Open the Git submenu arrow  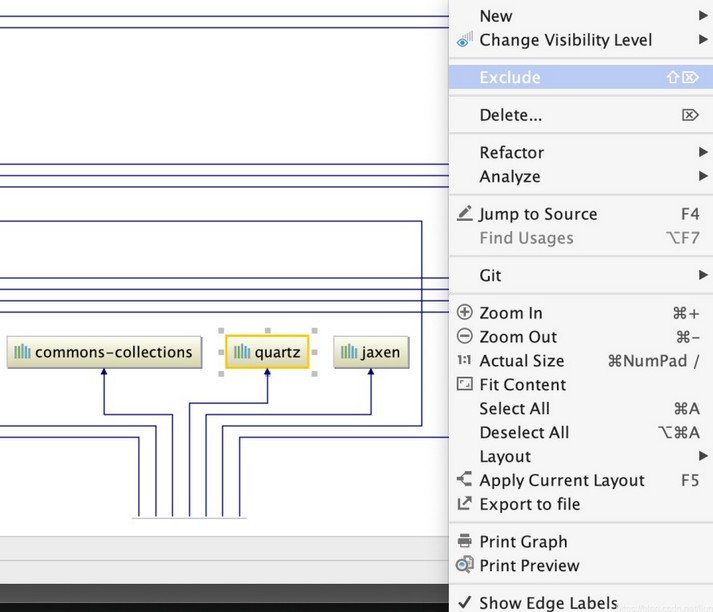pyautogui.click(x=703, y=275)
